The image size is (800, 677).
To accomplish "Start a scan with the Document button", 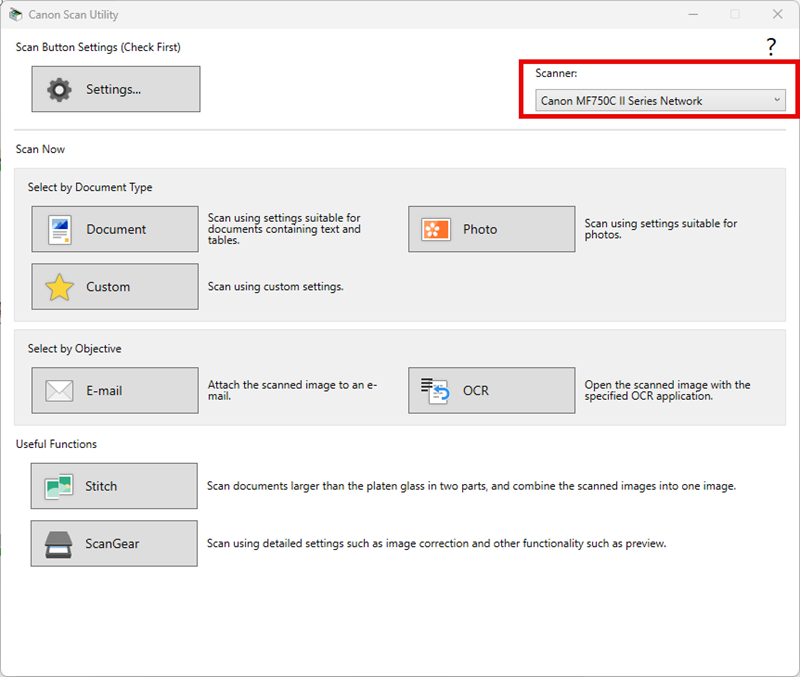I will point(115,229).
